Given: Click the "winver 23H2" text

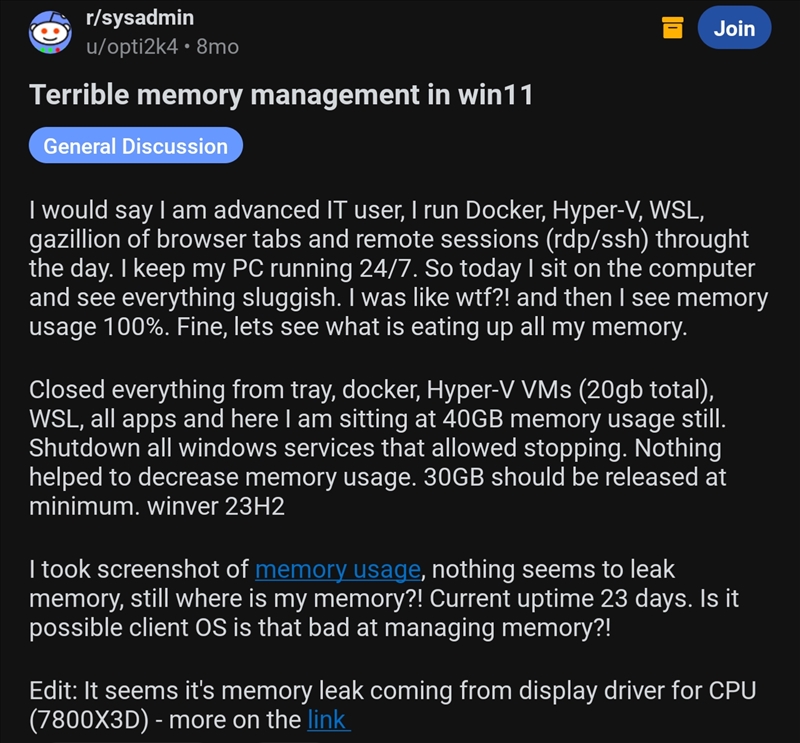Looking at the screenshot, I should 213,506.
